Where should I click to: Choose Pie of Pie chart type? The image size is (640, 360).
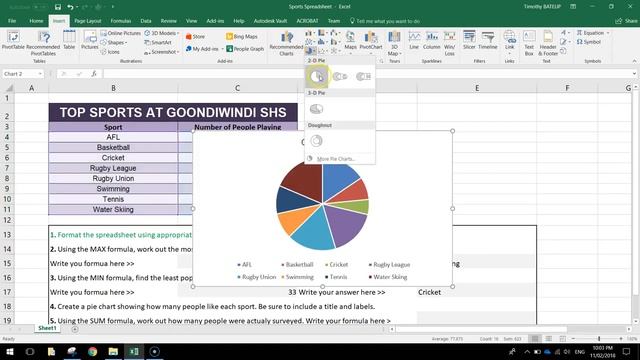coord(340,76)
